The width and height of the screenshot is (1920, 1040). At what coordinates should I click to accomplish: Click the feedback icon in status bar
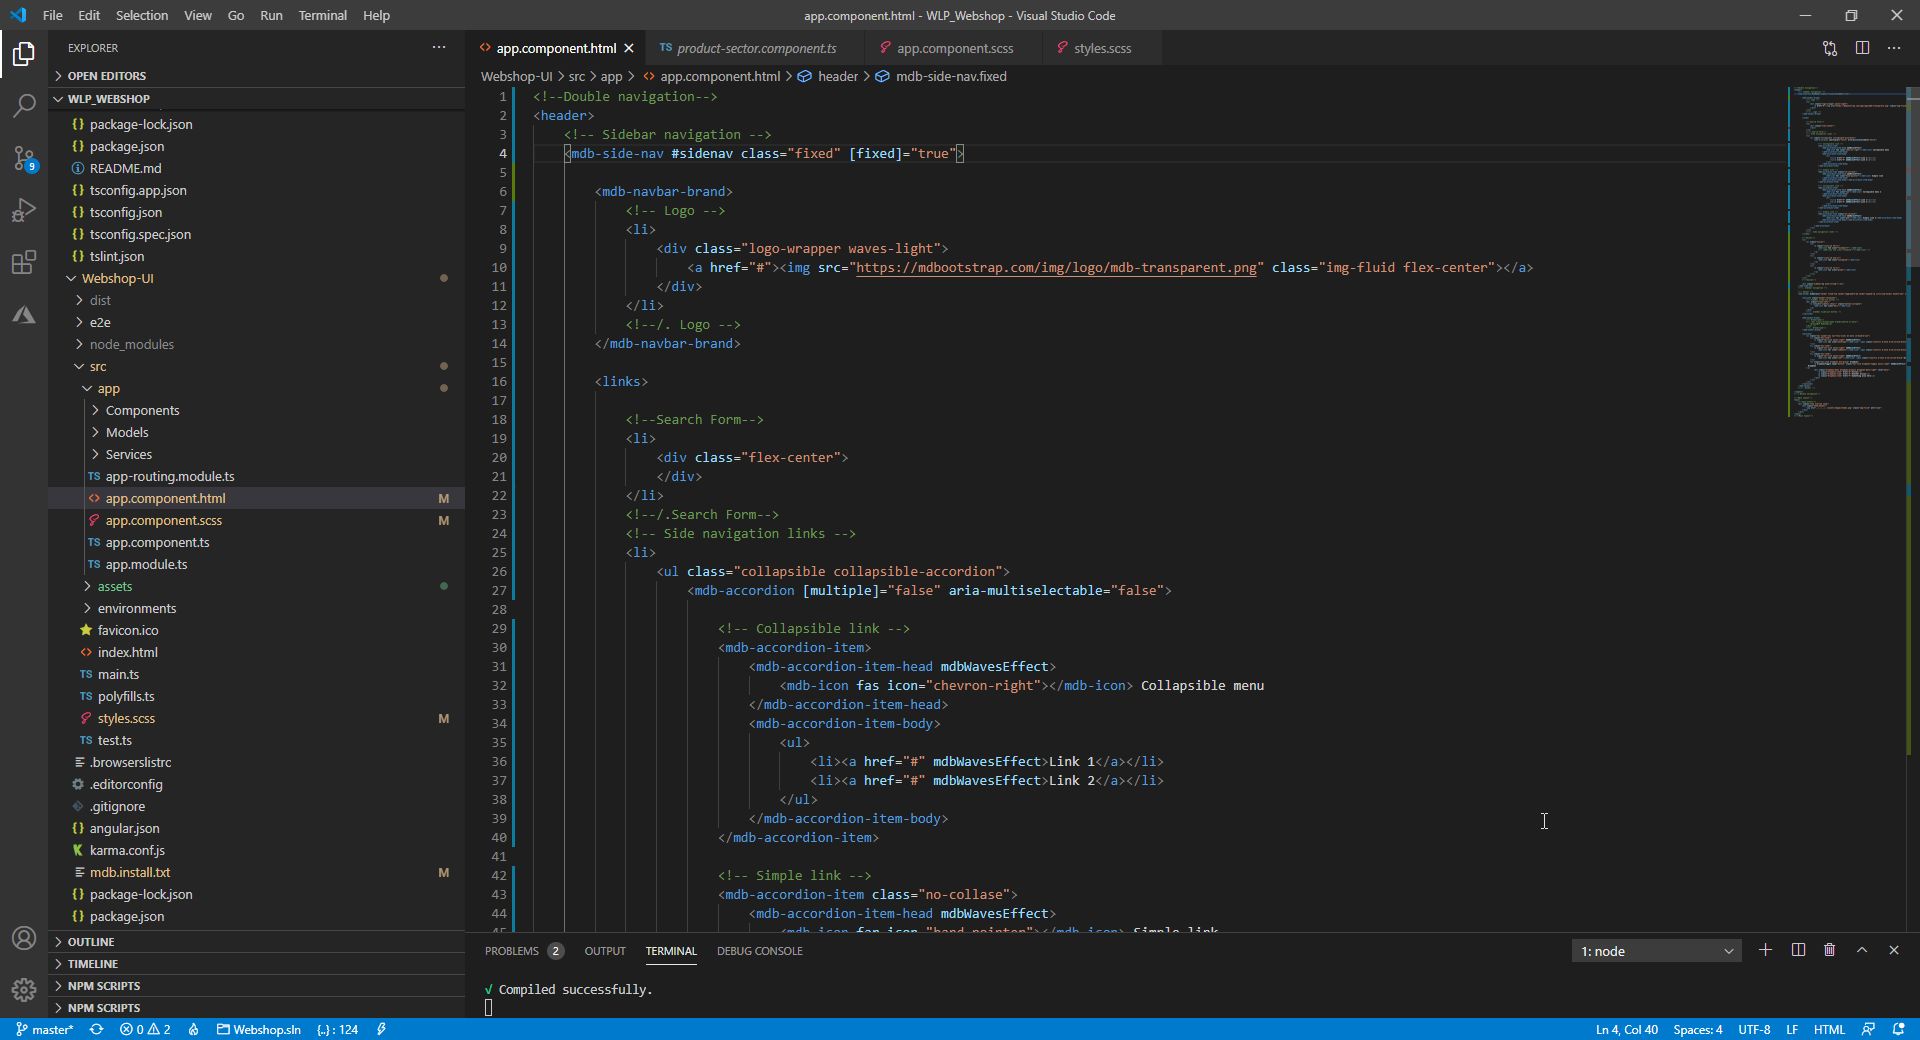click(1868, 1029)
